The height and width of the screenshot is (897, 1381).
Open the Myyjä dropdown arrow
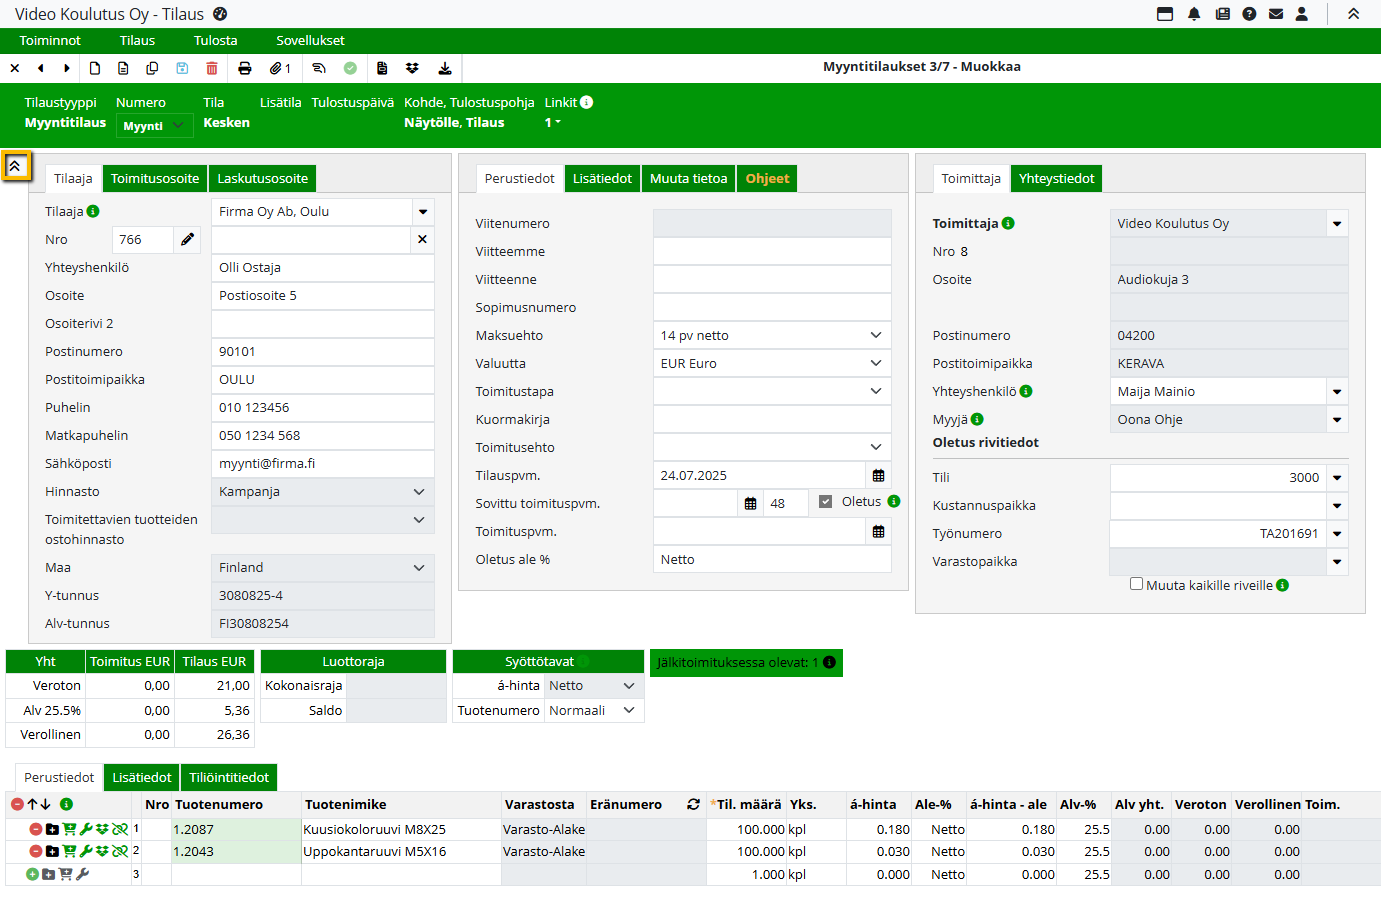1337,420
